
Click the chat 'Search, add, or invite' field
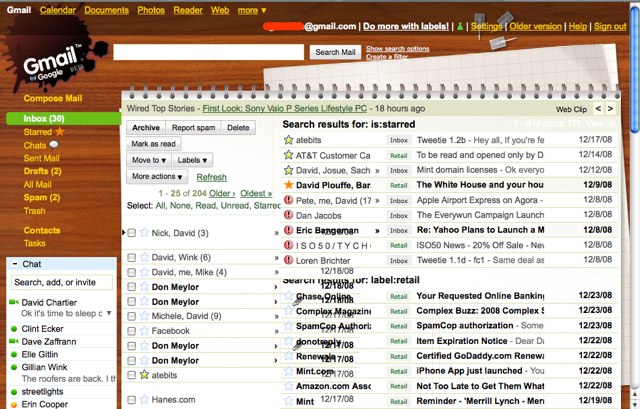point(62,282)
